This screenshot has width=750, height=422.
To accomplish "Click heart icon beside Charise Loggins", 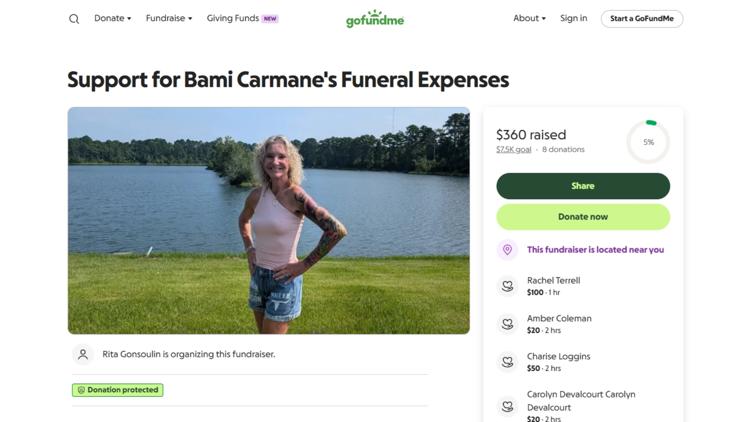I will pyautogui.click(x=507, y=362).
